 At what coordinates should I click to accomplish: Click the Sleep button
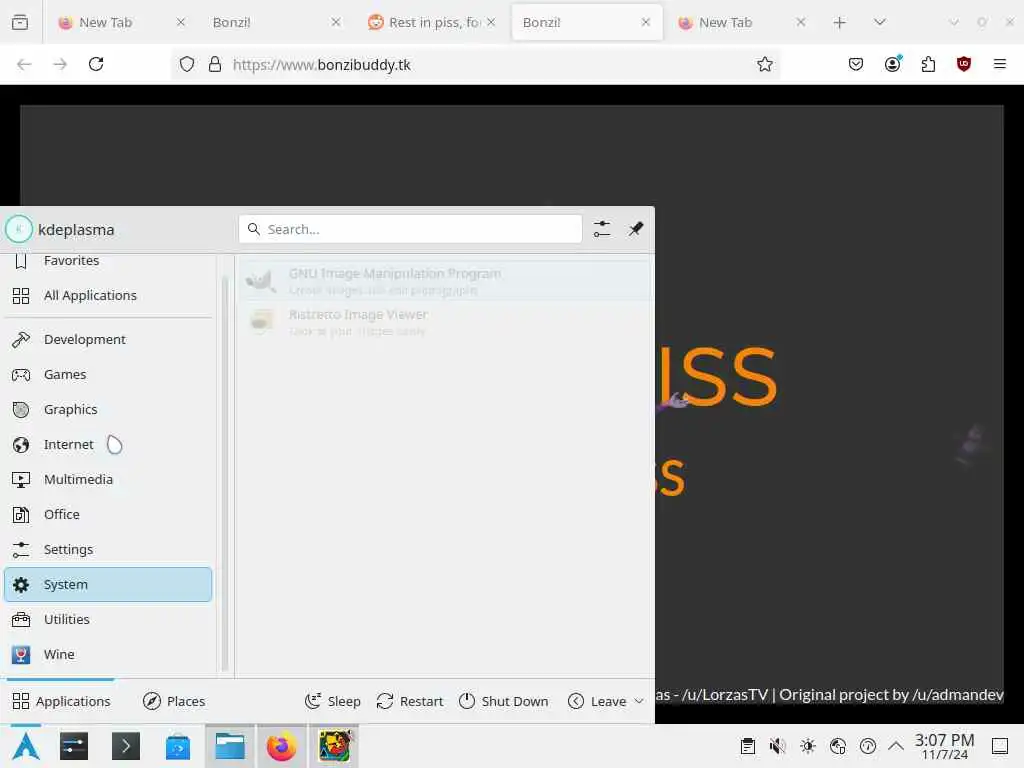click(332, 701)
